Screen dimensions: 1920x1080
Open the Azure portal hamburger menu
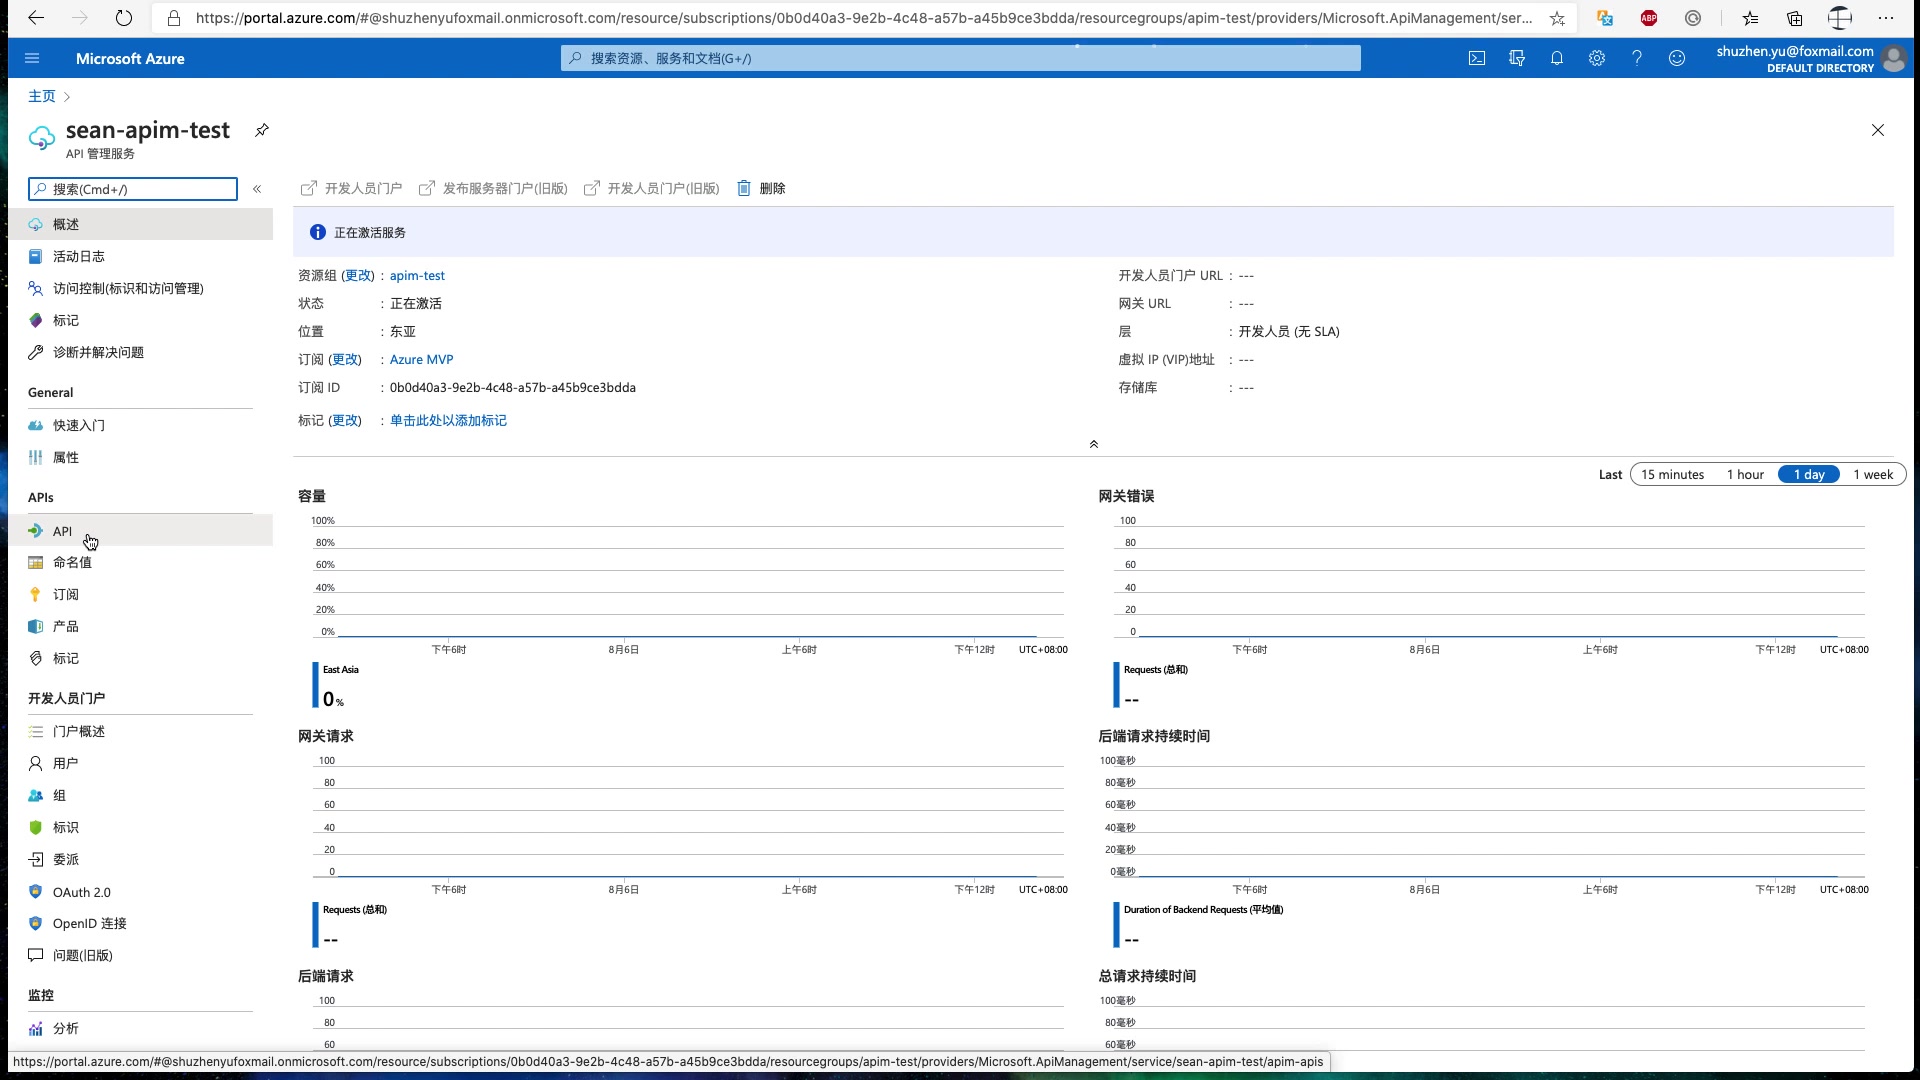[x=32, y=58]
